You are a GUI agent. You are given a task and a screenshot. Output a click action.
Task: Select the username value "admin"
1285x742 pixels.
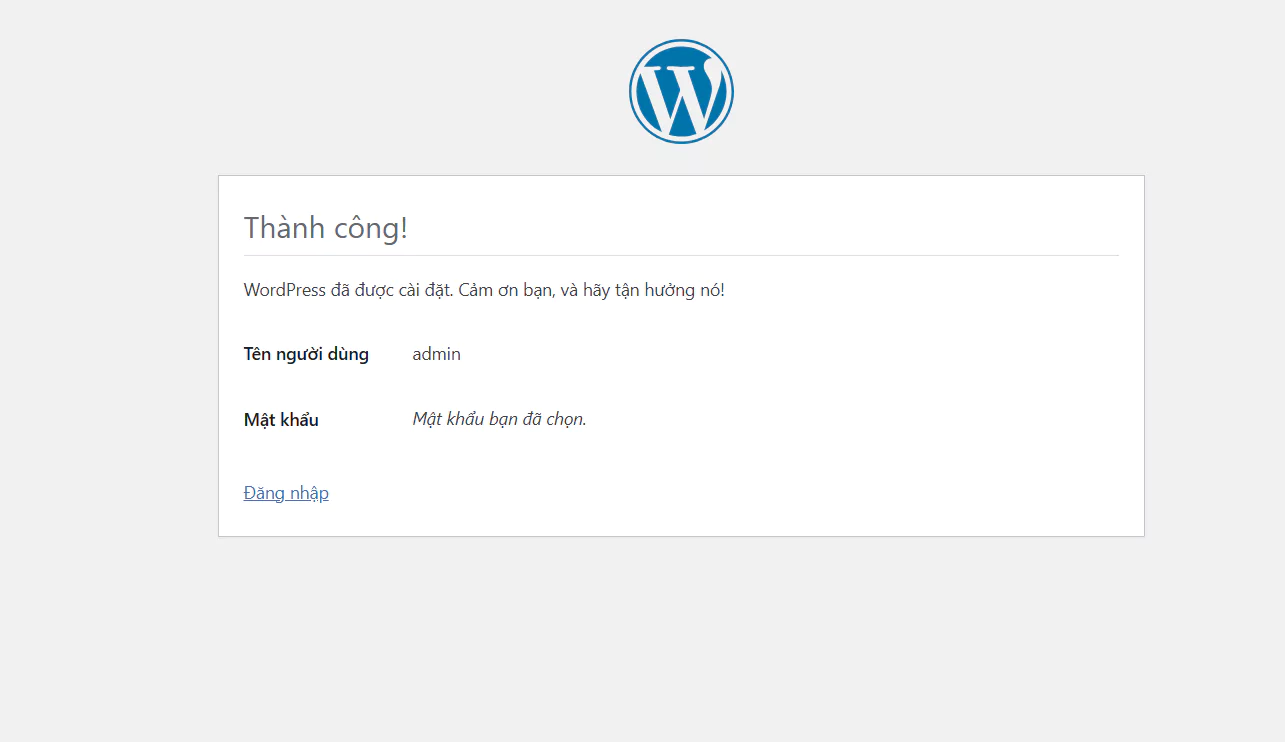click(x=437, y=354)
